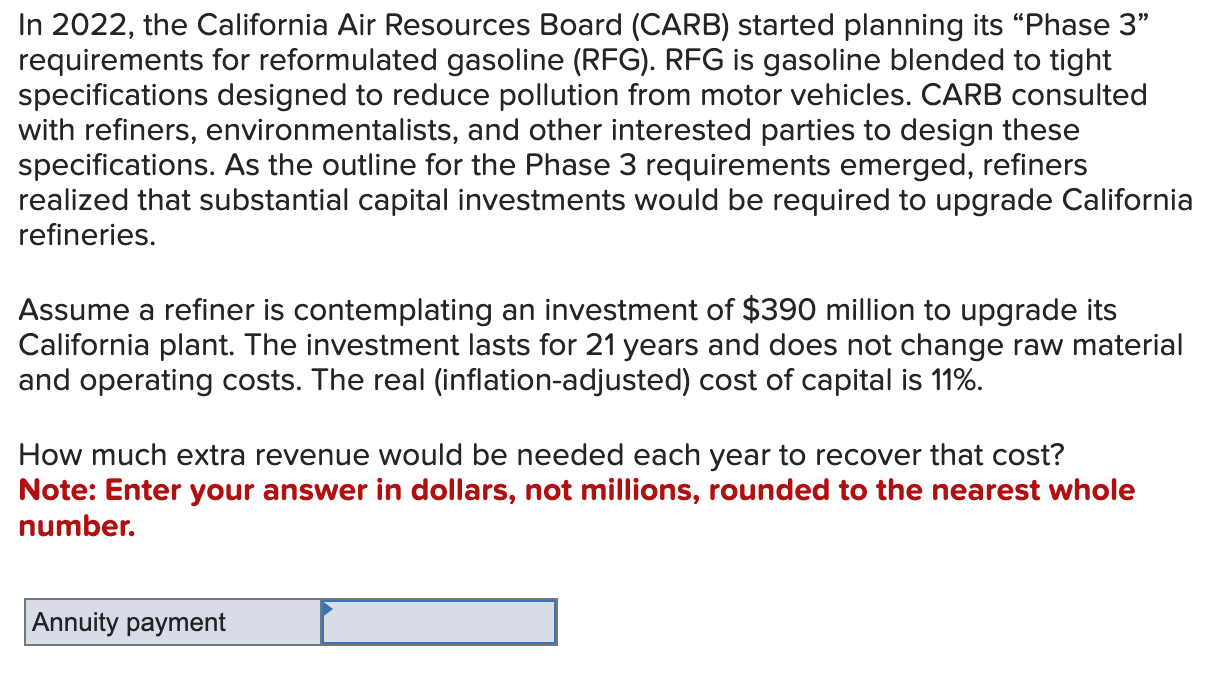Click the '11%' cost of capital figure
Image resolution: width=1222 pixels, height=690 pixels.
(957, 380)
